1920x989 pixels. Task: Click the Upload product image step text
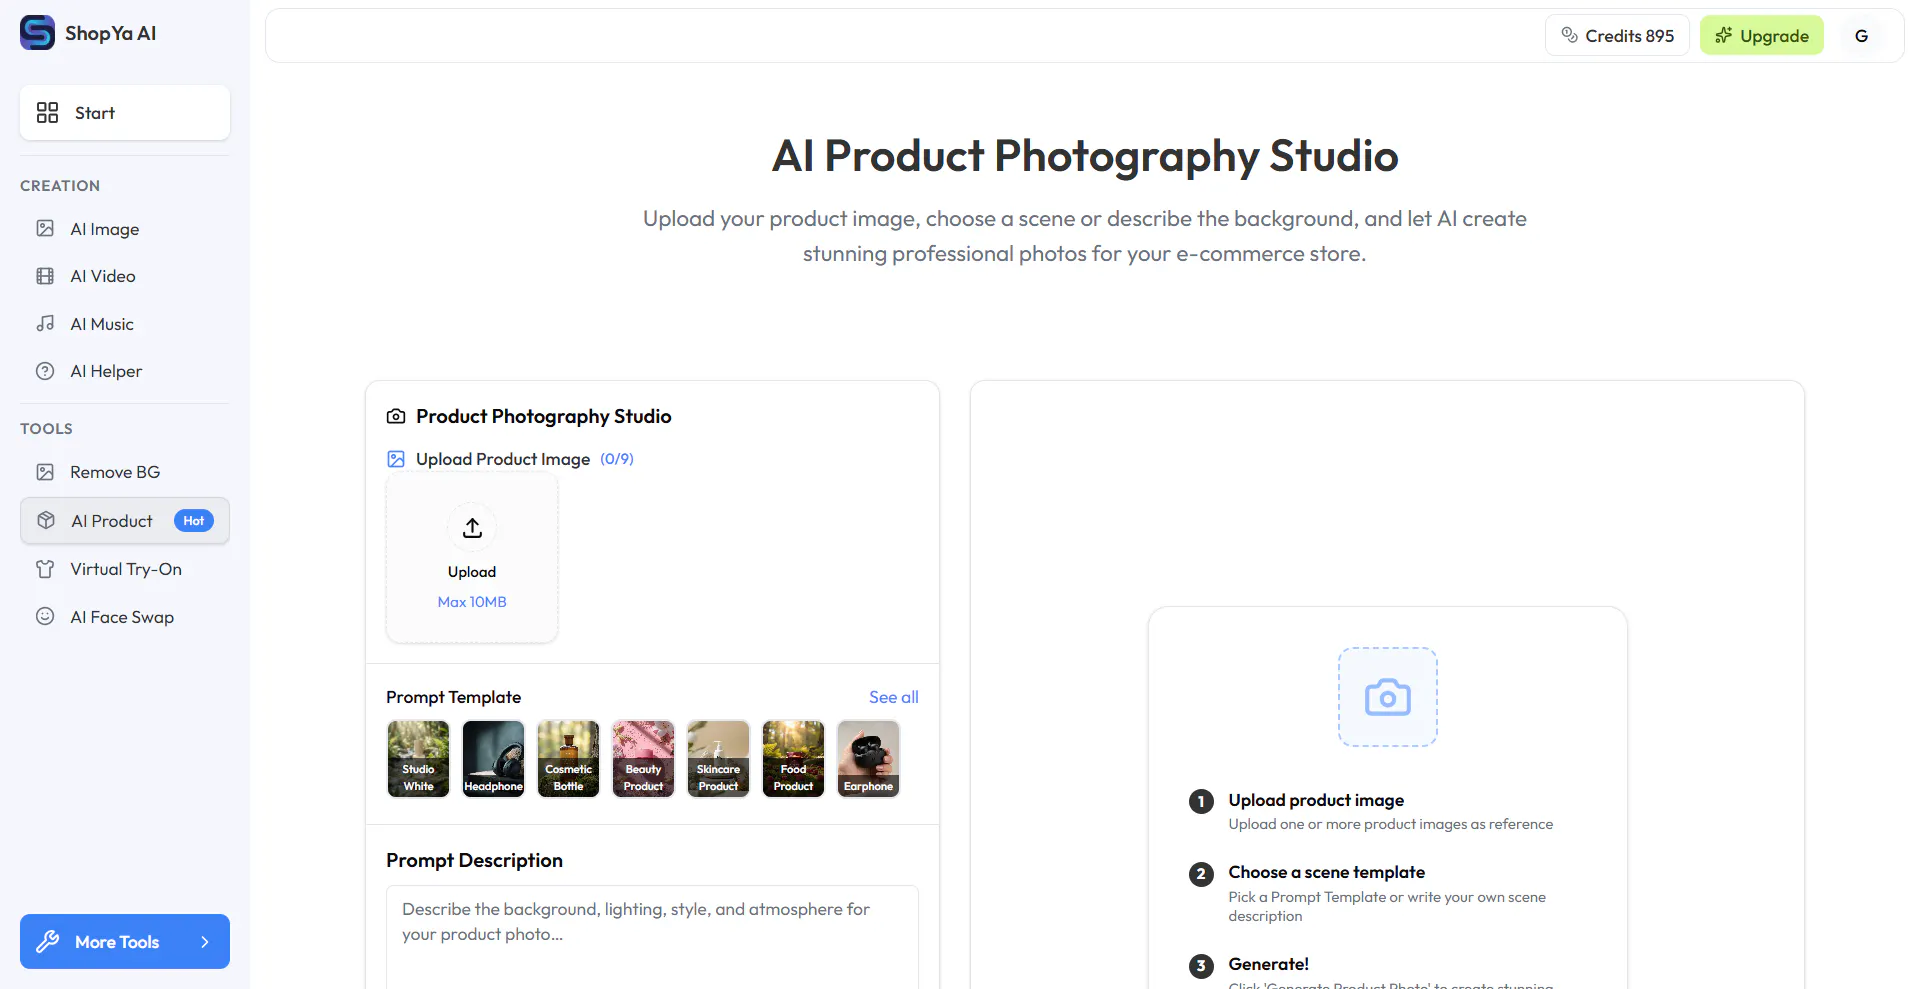pos(1316,800)
